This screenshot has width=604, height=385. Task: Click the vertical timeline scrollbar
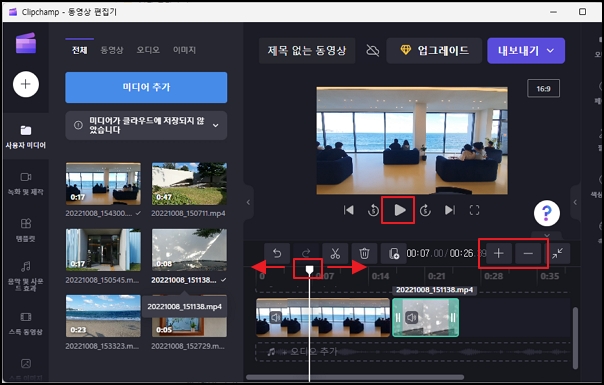[575, 338]
